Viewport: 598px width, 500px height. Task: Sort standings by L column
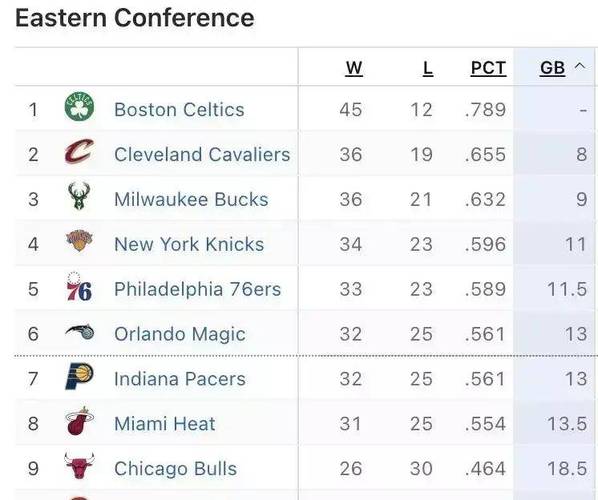click(x=428, y=68)
